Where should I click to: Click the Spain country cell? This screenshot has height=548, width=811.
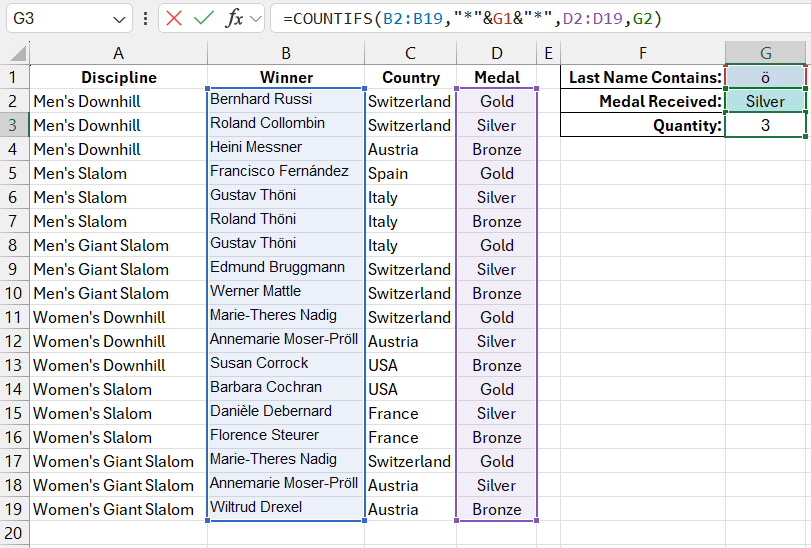(410, 173)
